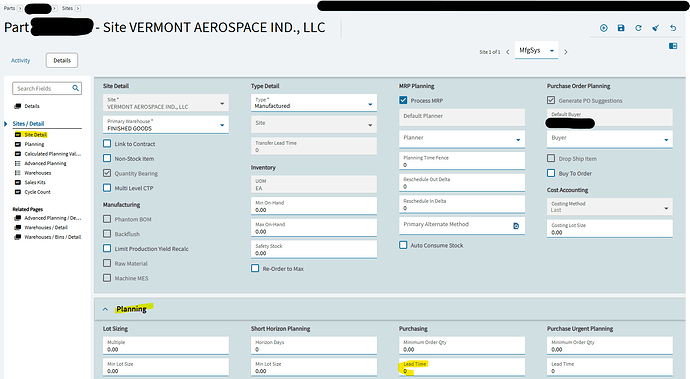690x379 pixels.
Task: Toggle Link to Contract checkbox
Action: pyautogui.click(x=107, y=144)
